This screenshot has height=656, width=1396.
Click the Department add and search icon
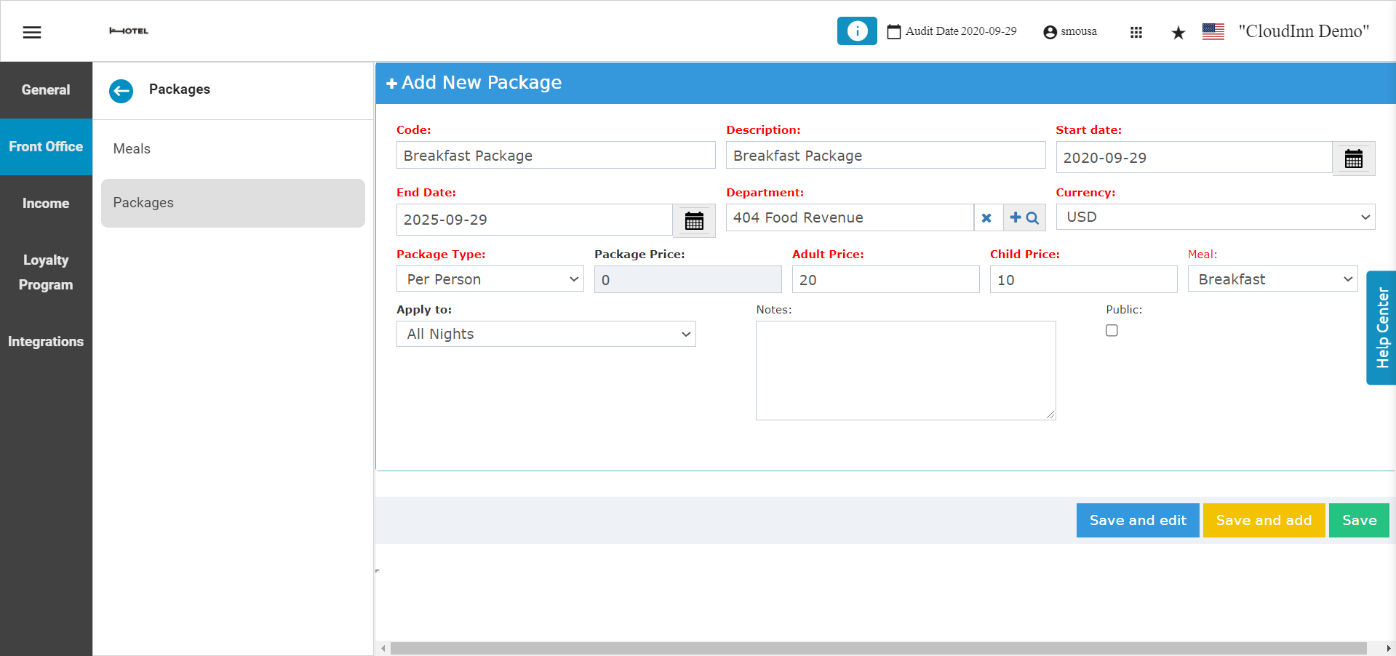click(1024, 218)
